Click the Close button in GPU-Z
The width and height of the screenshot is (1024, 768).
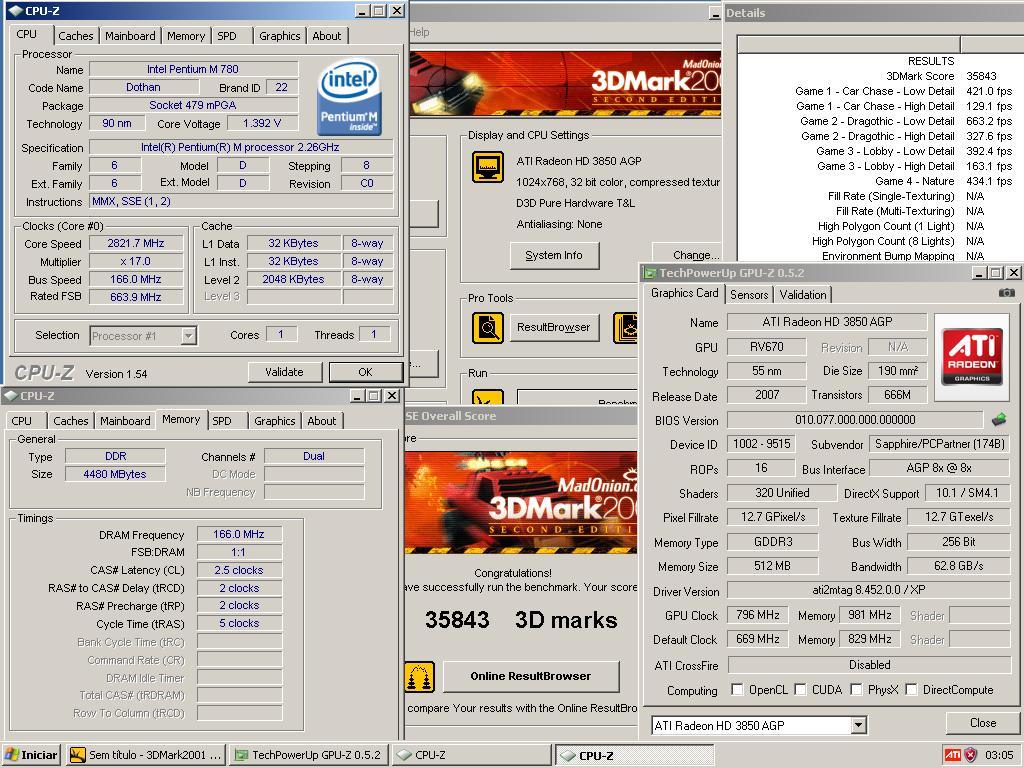point(982,723)
